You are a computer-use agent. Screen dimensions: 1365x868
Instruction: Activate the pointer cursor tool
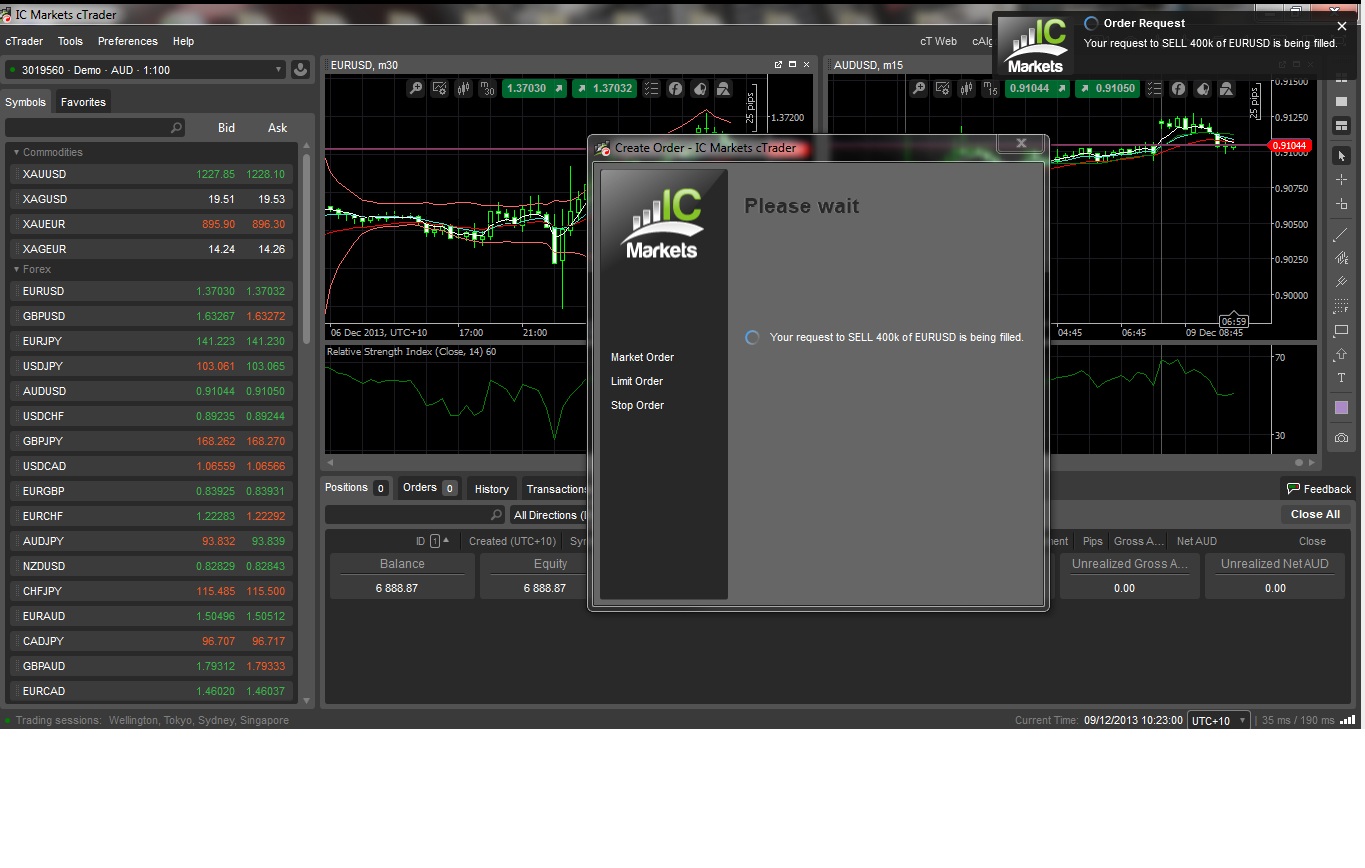point(1341,156)
